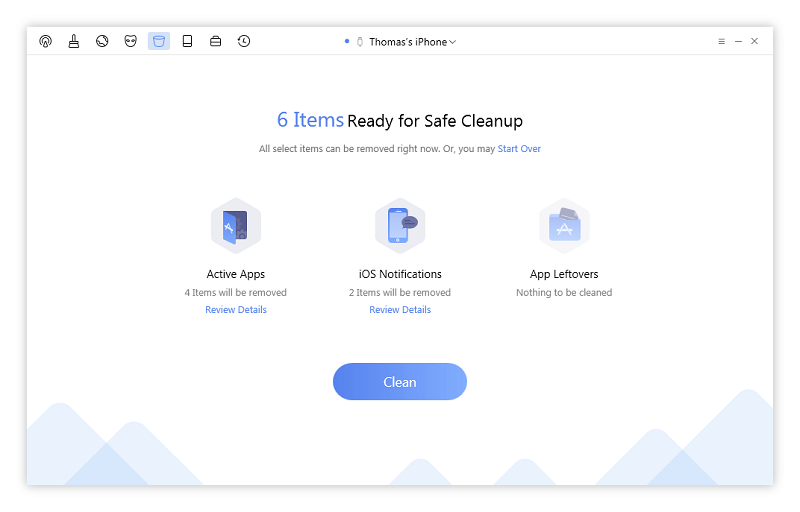Click '2 Items will be removed' text
This screenshot has height=512, width=800.
pos(400,293)
